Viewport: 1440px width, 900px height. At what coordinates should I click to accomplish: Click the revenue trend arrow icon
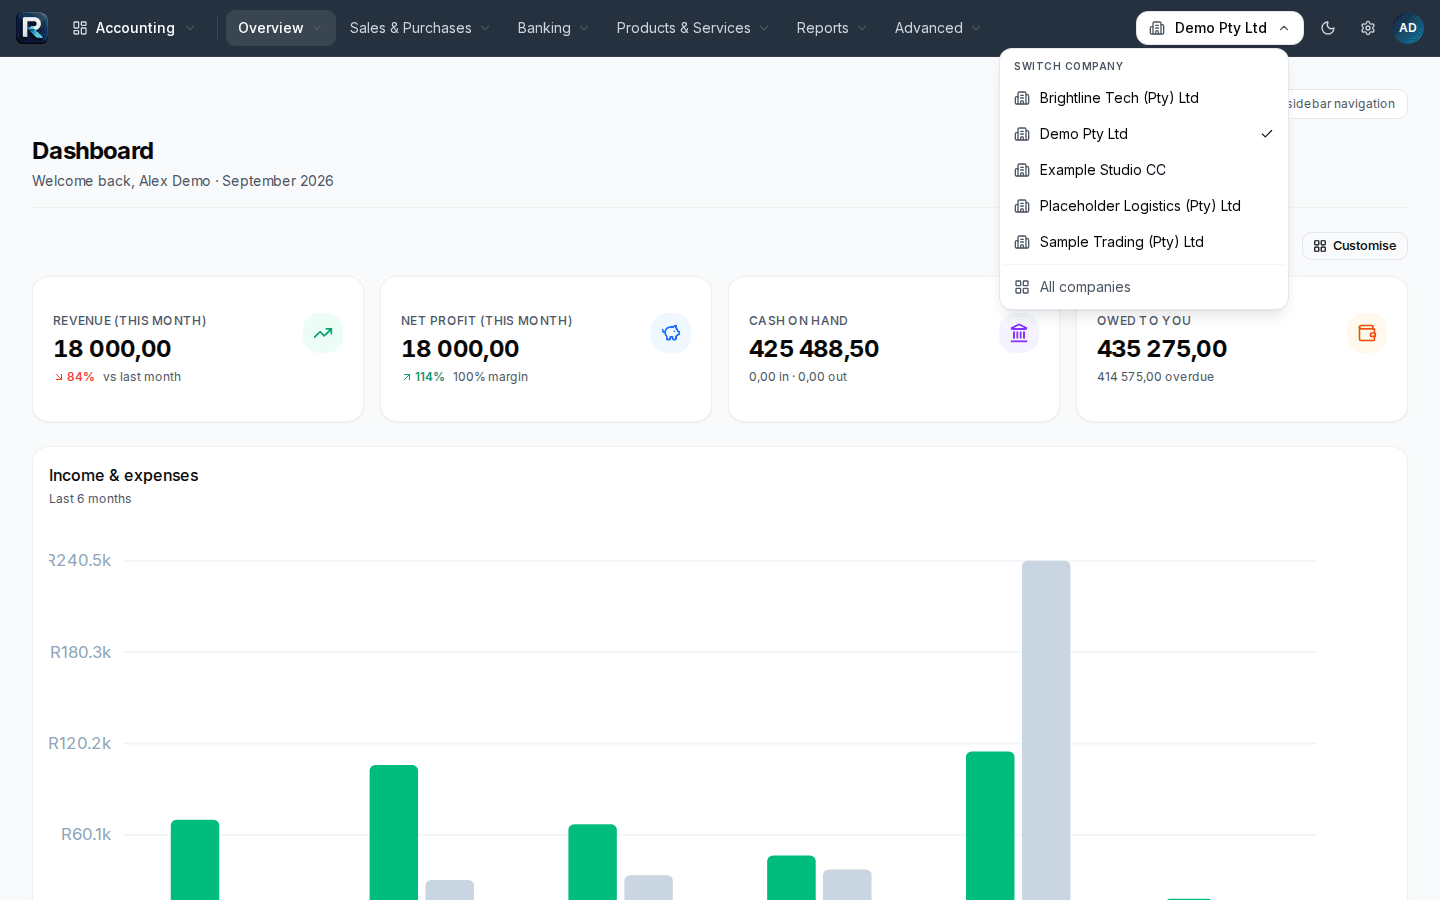[x=323, y=333]
